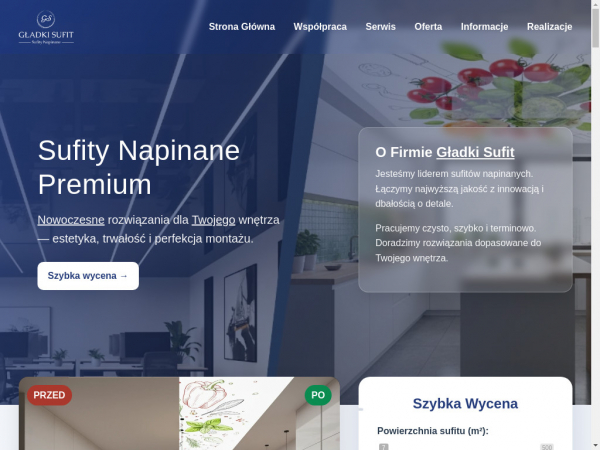Select Oferta in the top navigation
This screenshot has height=450, width=600.
click(x=428, y=27)
